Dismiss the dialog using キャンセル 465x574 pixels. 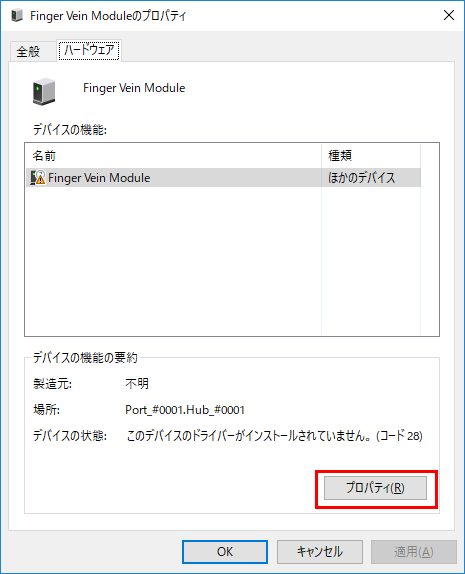click(x=320, y=552)
